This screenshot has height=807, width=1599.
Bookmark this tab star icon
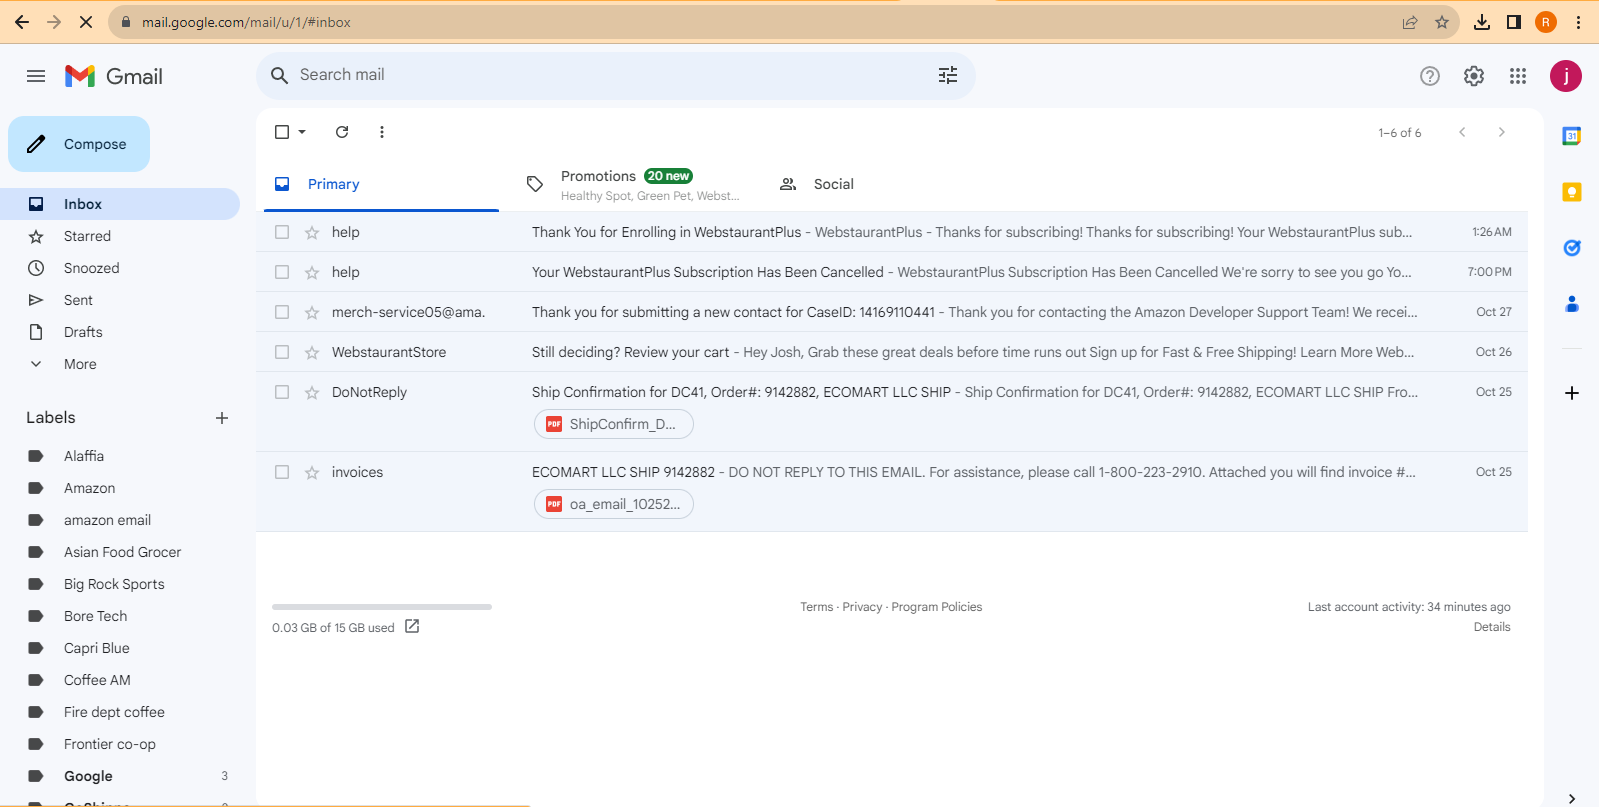click(x=1442, y=22)
